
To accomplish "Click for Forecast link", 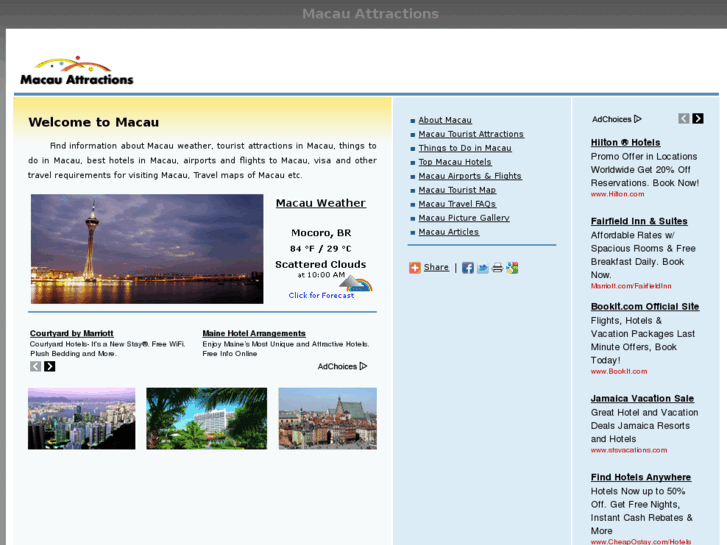I will coord(321,295).
